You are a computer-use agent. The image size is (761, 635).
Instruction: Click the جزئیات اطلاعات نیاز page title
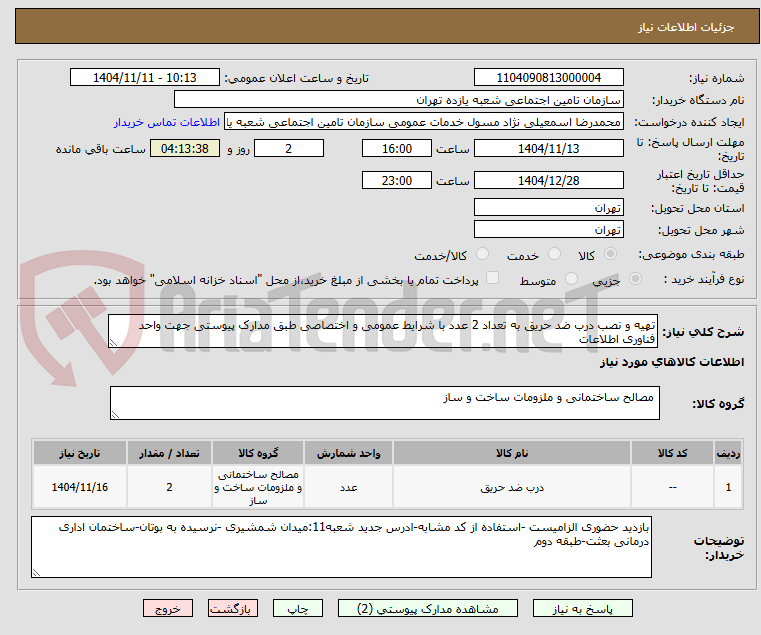pos(686,27)
